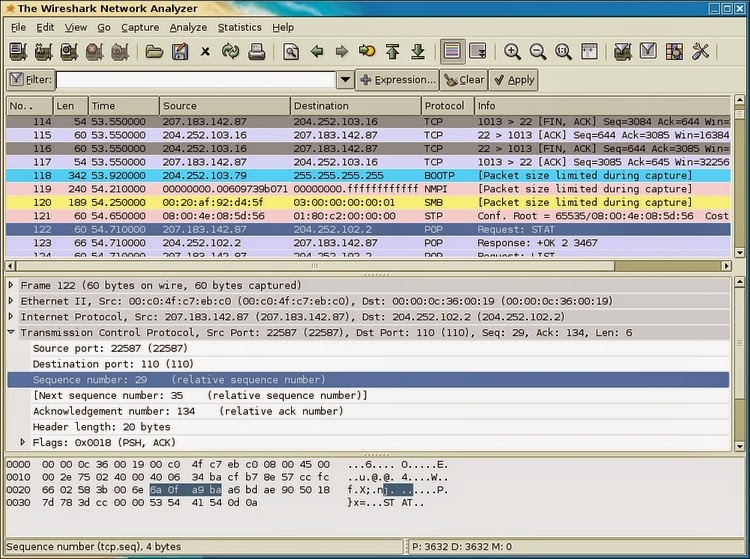
Task: Go forward in packet history arrow
Action: 342,51
